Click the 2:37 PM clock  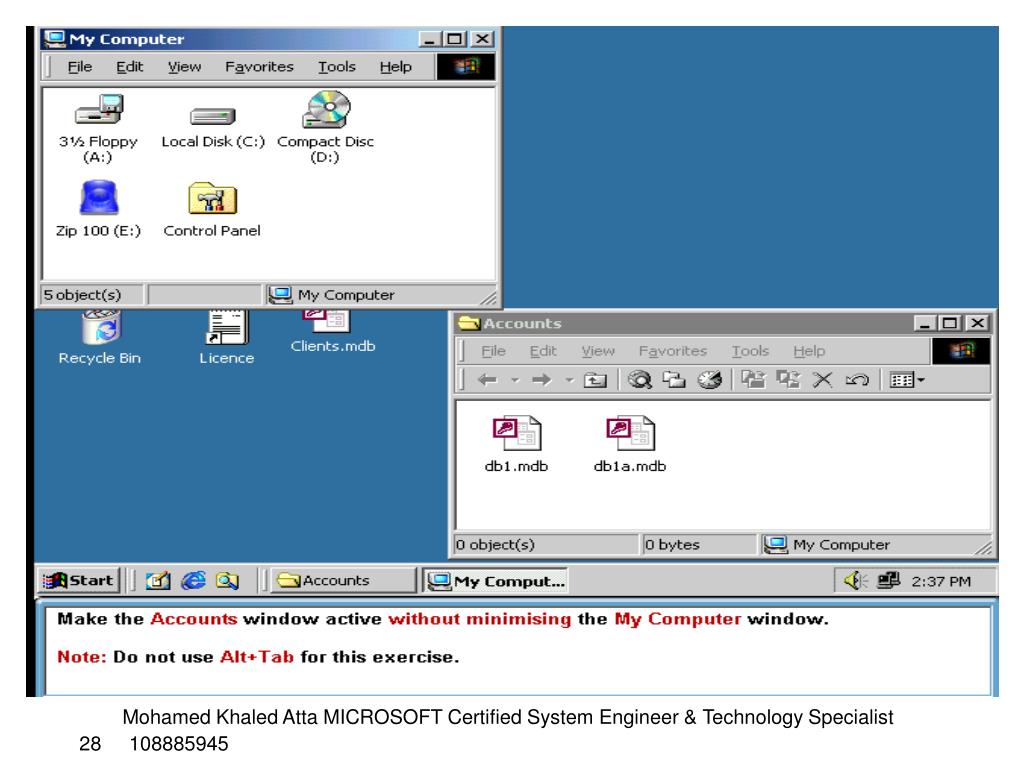click(941, 581)
